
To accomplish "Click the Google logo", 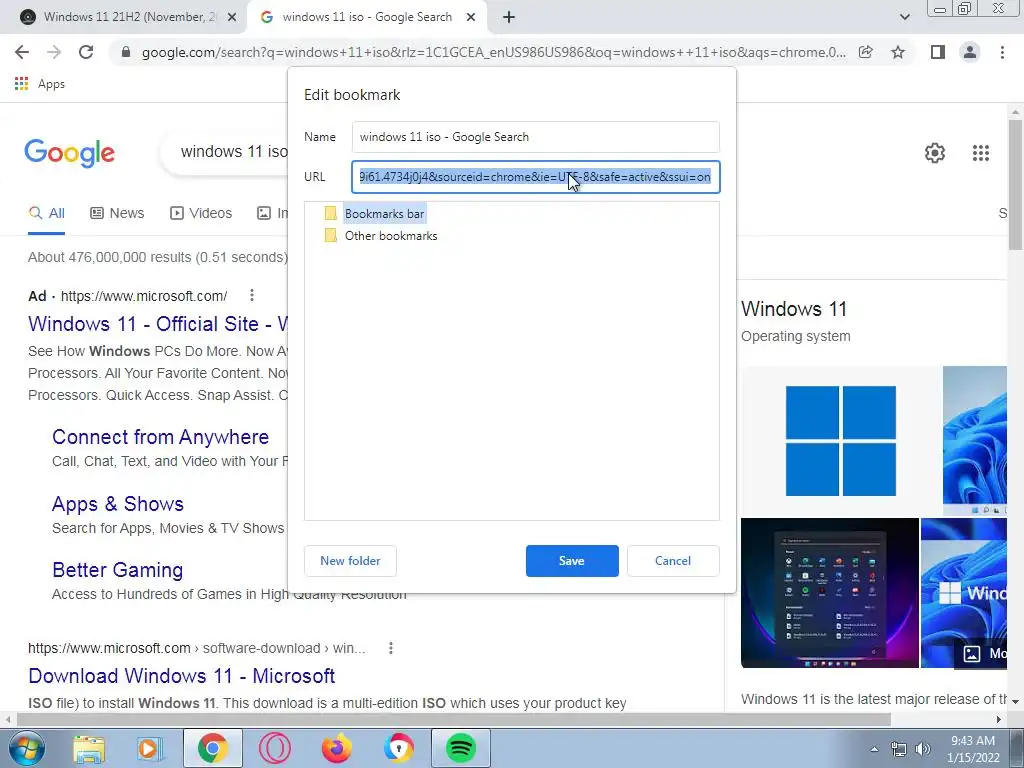I will [69, 153].
